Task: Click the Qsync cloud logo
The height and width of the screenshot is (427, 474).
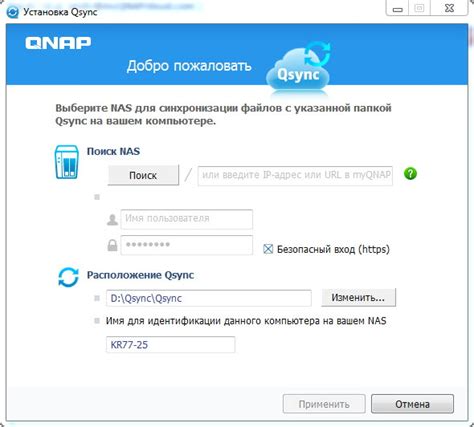Action: point(298,67)
